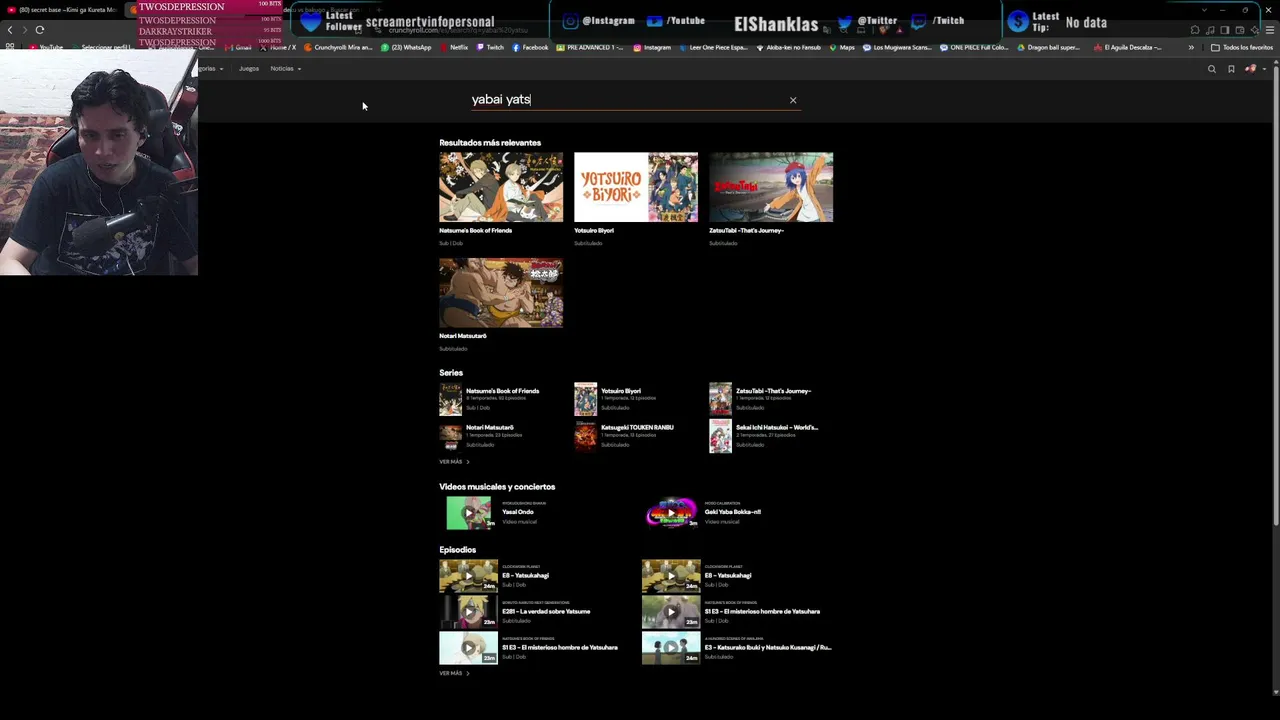Play Boruto episode E281 La verdad sobre Yatsume
The image size is (1280, 720).
point(468,611)
